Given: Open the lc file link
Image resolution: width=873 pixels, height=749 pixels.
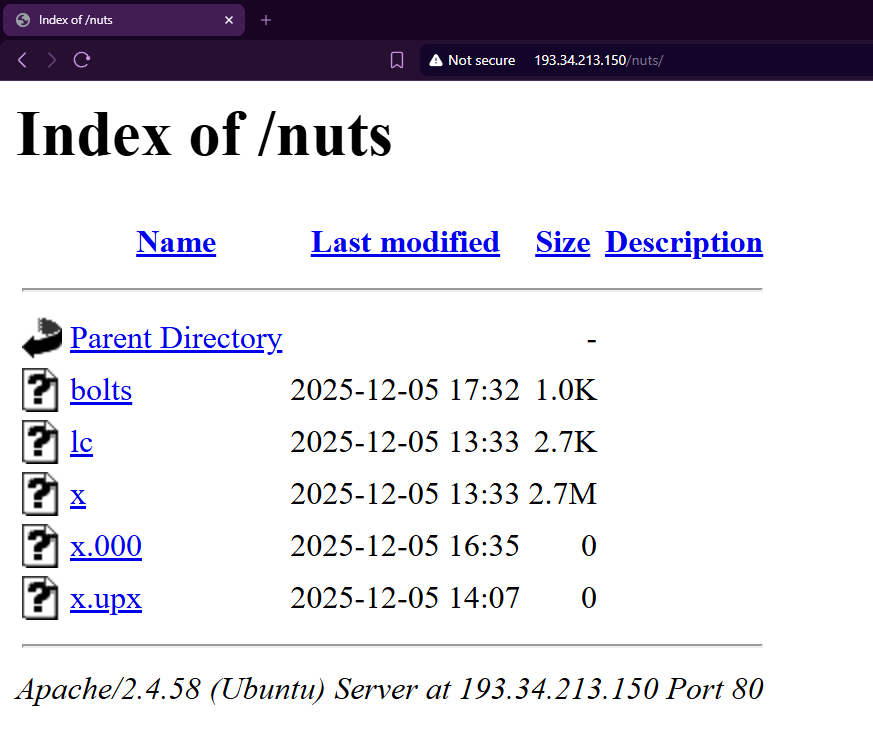Looking at the screenshot, I should (81, 442).
